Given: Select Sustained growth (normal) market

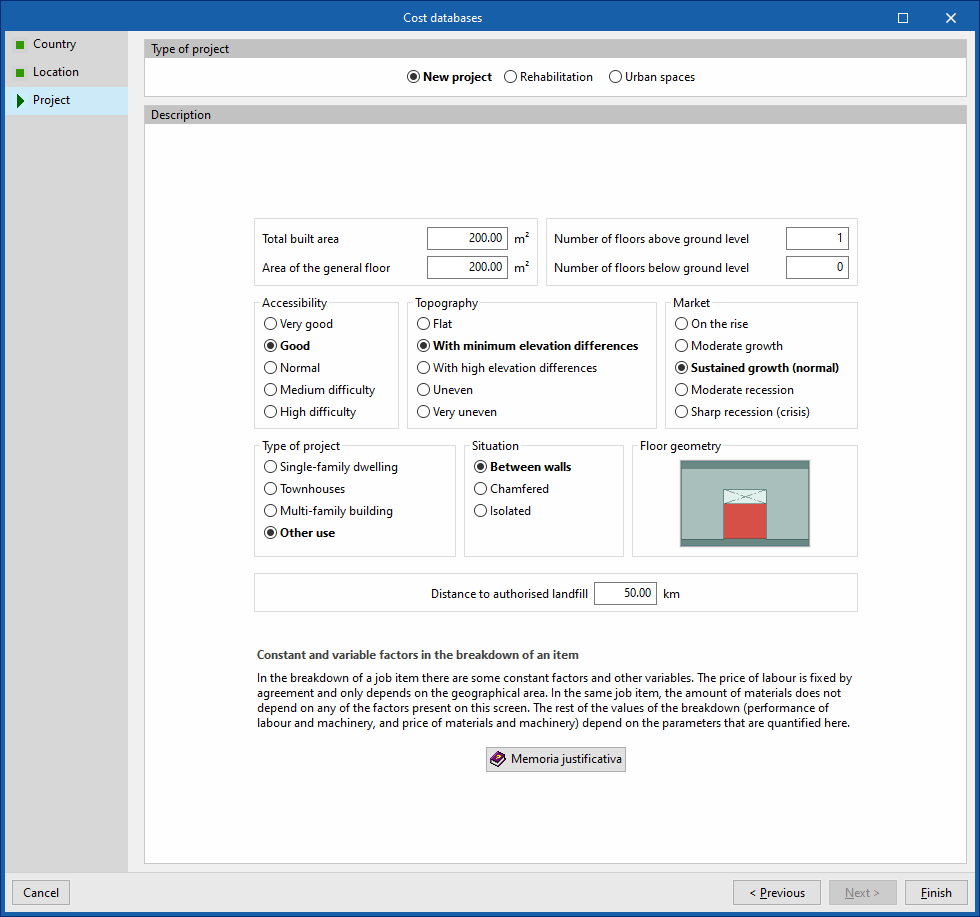Looking at the screenshot, I should (x=757, y=368).
